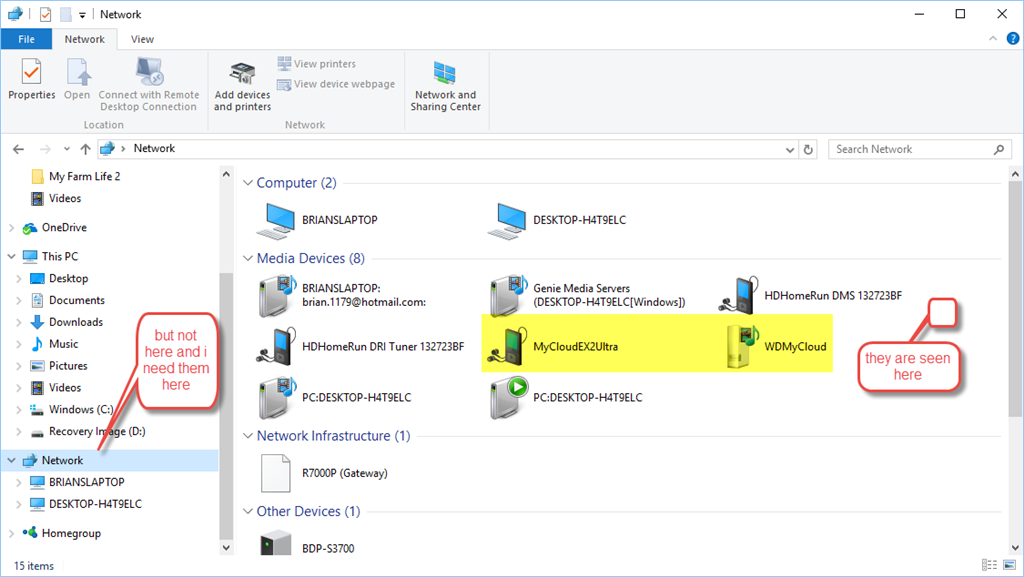Select Videos under This PC
Image resolution: width=1024 pixels, height=577 pixels.
(x=57, y=388)
